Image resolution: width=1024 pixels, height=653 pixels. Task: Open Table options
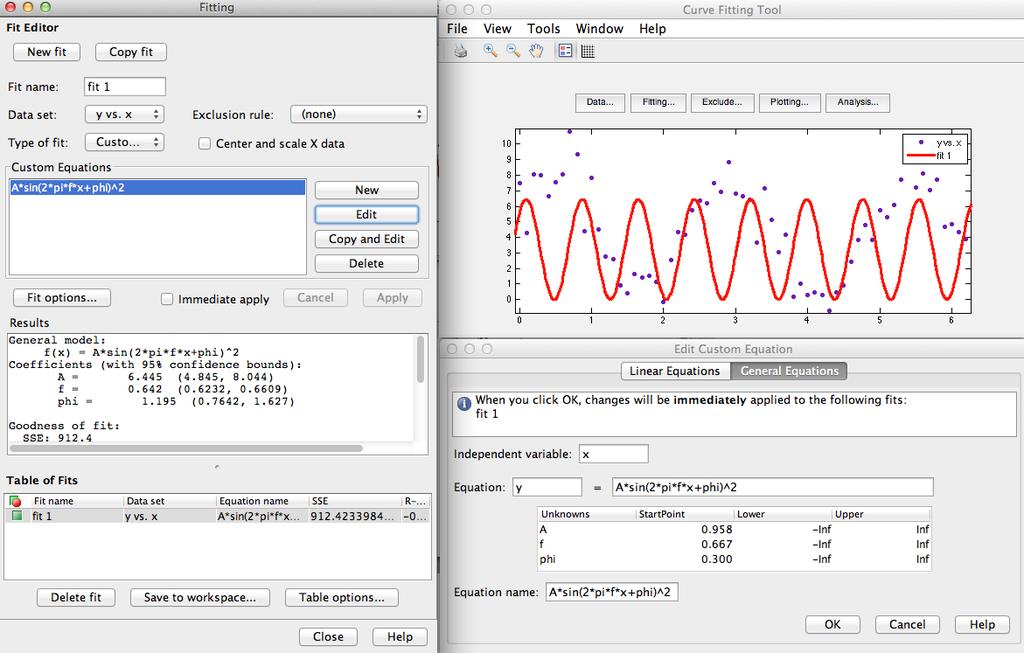(x=342, y=597)
